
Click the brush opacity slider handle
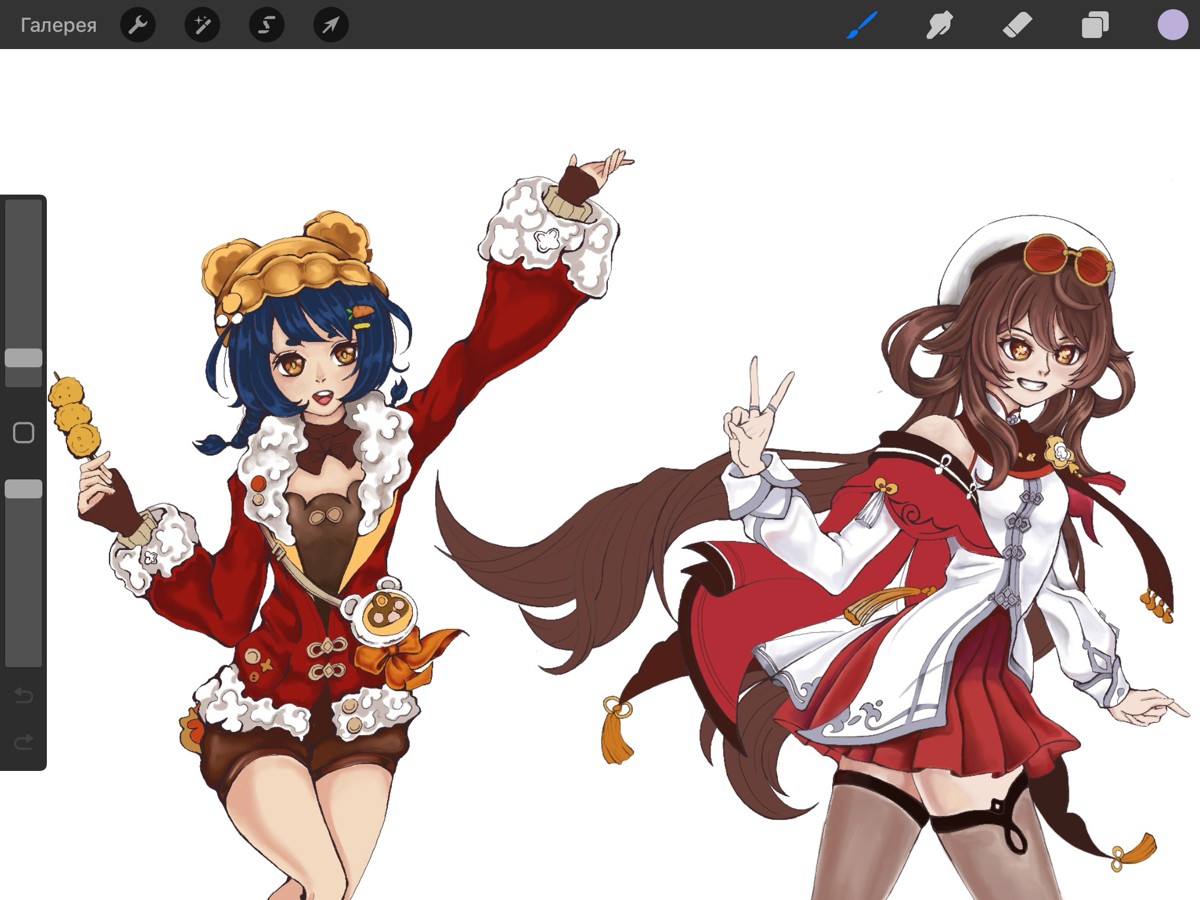click(x=23, y=489)
